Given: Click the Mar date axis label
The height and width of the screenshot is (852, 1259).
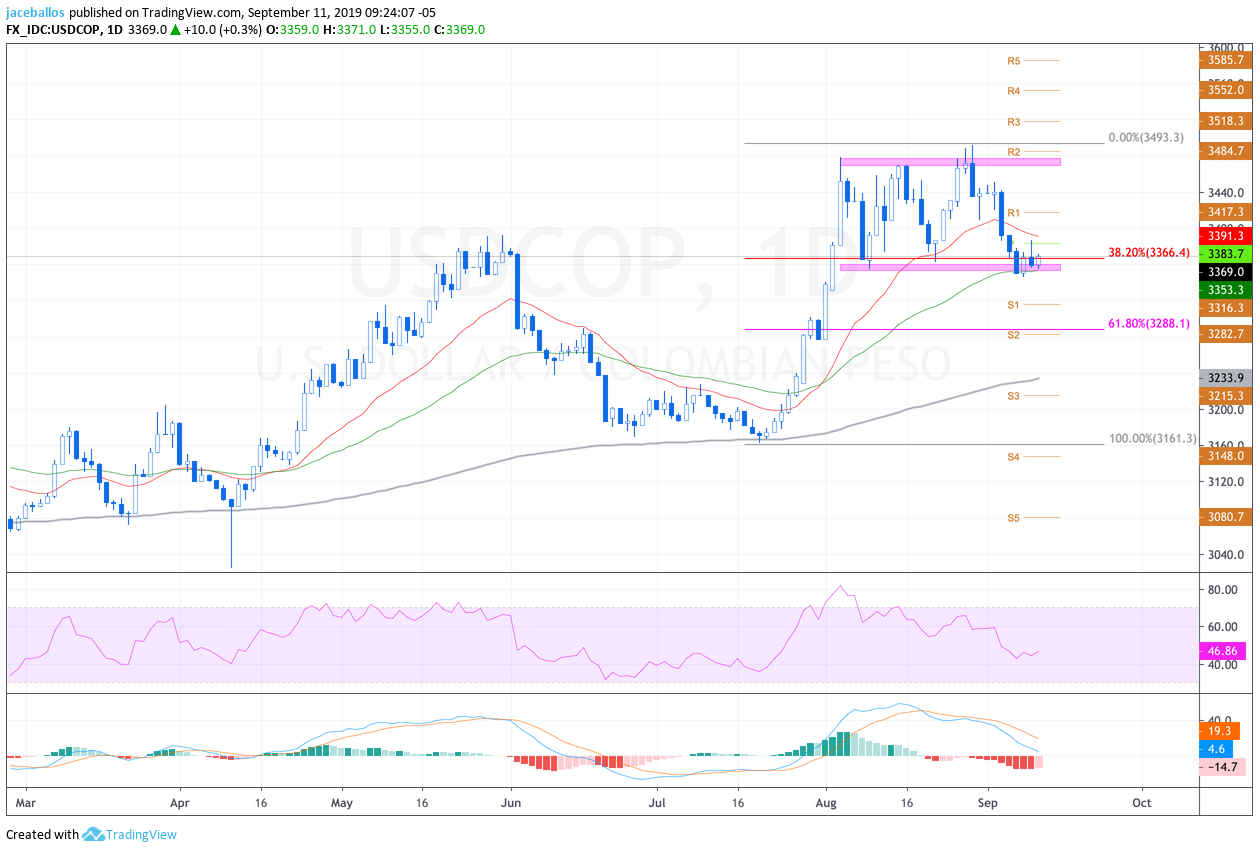Looking at the screenshot, I should click(x=27, y=802).
